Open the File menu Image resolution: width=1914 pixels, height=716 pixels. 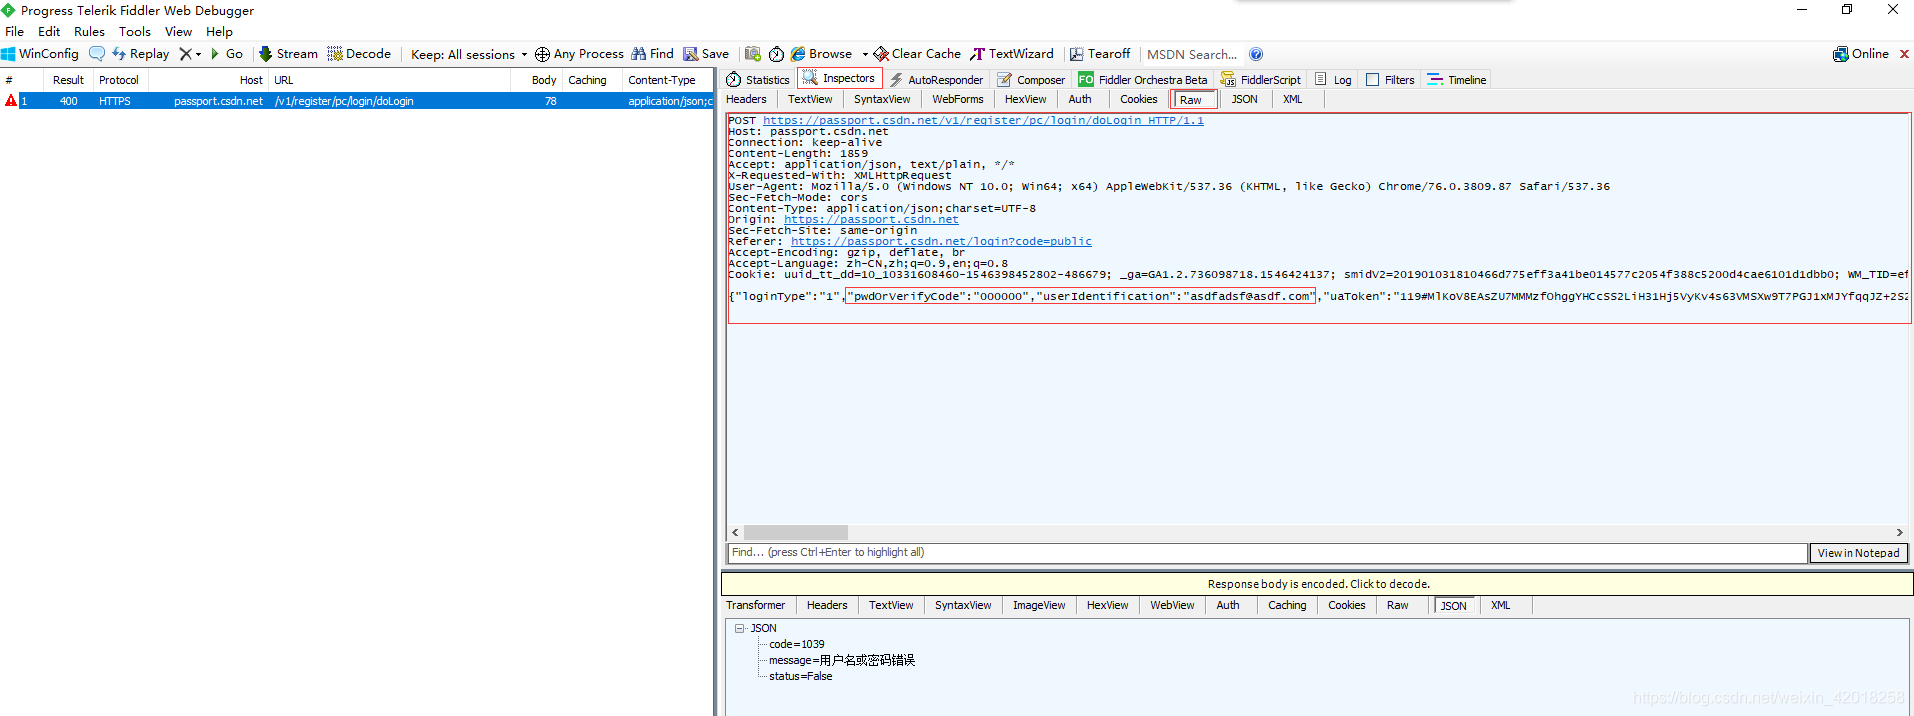(x=15, y=31)
